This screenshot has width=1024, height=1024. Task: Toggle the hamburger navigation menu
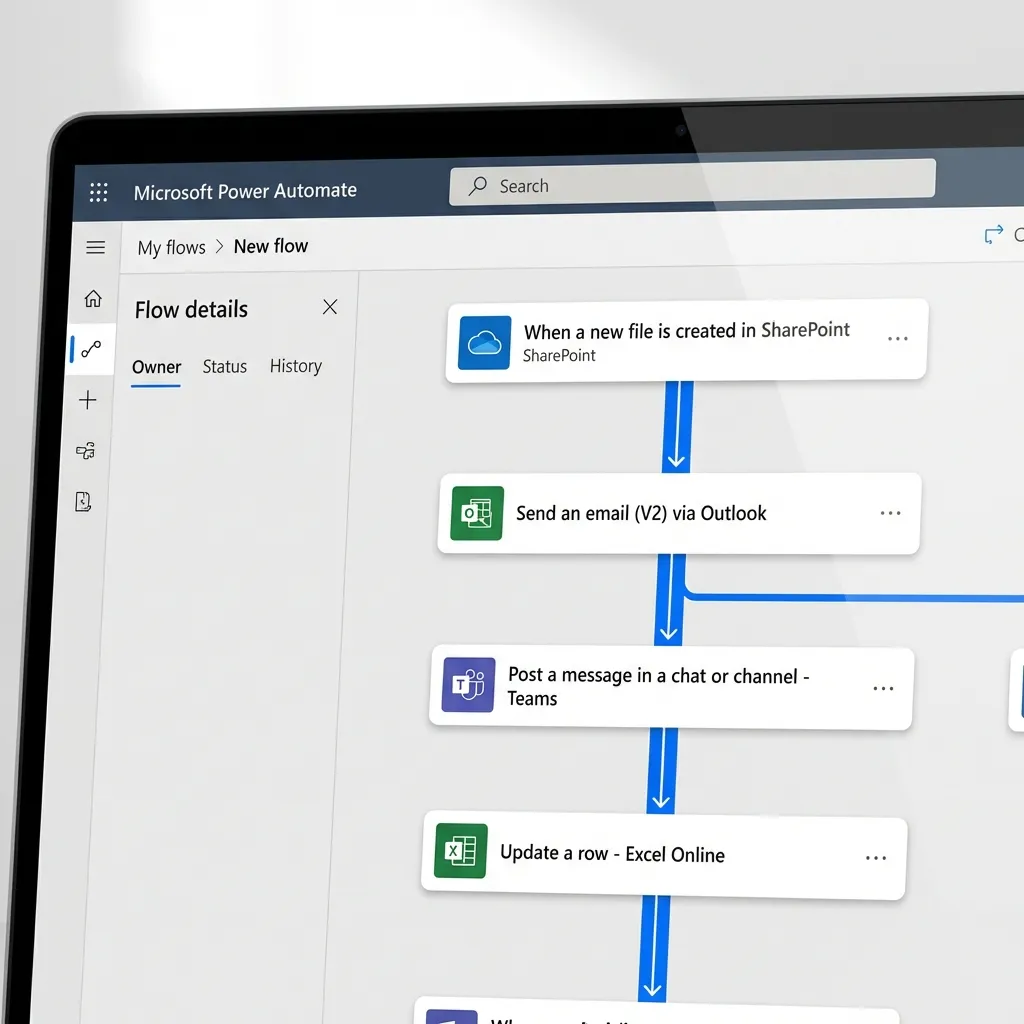(x=95, y=246)
